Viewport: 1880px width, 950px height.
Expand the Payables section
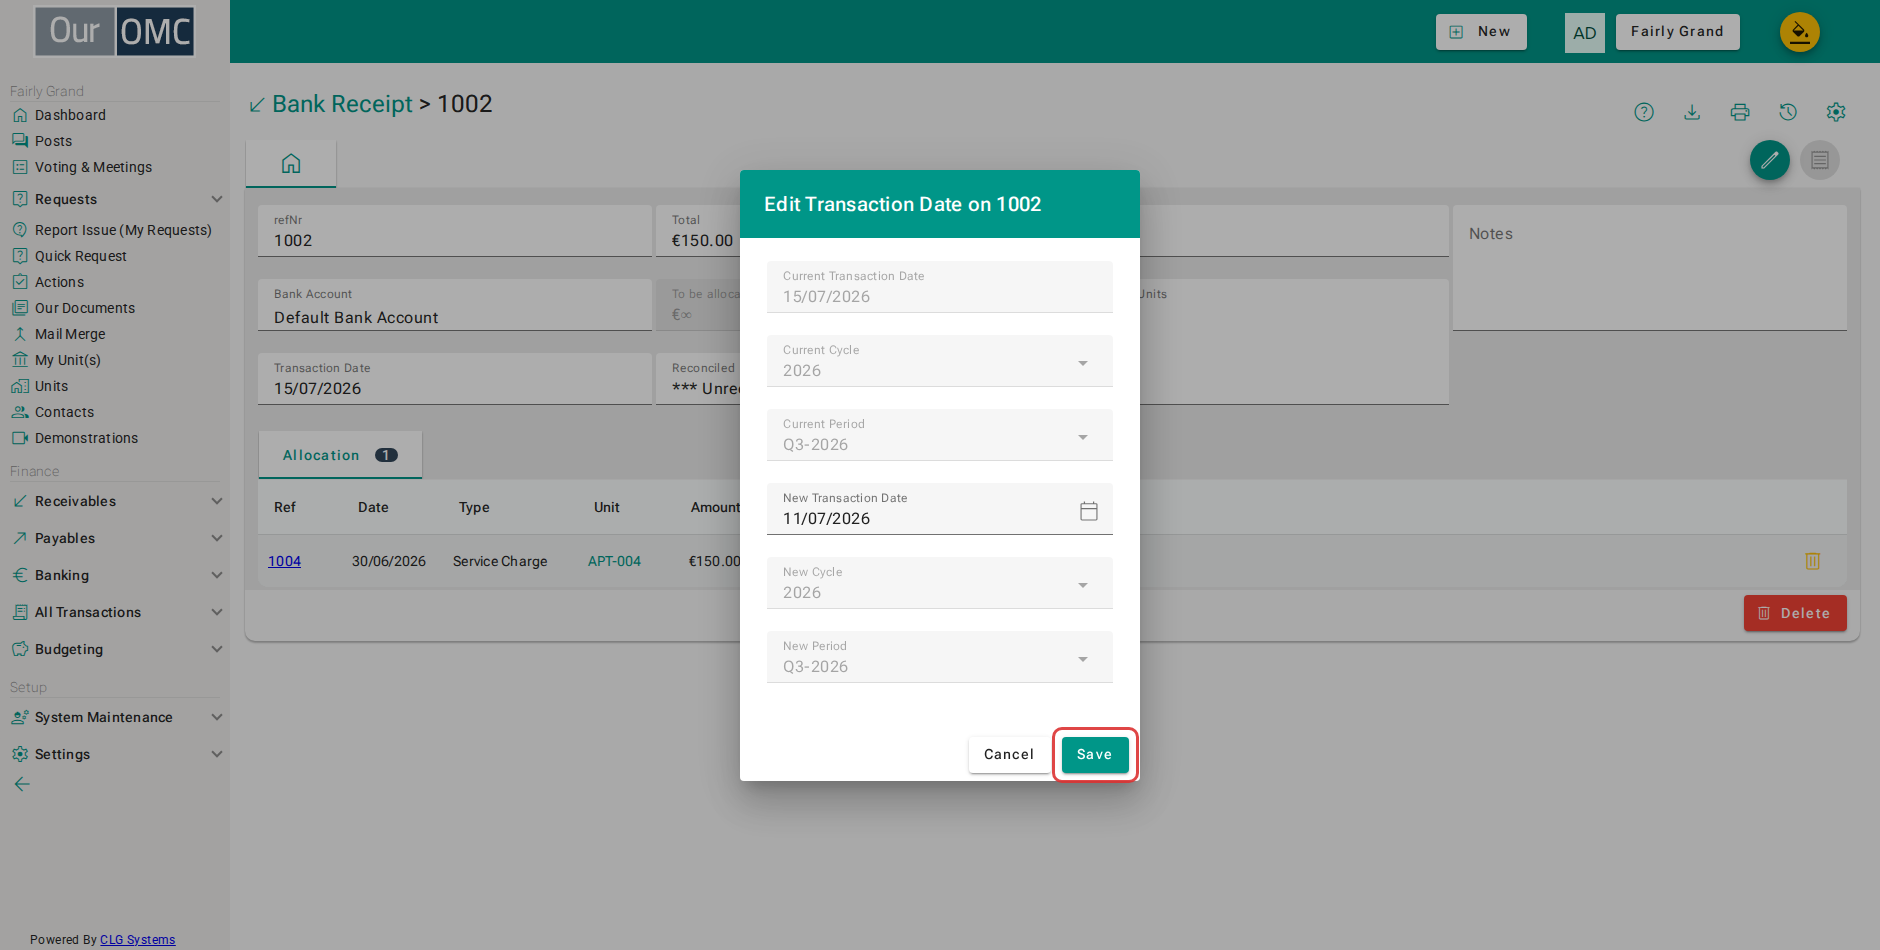point(115,538)
